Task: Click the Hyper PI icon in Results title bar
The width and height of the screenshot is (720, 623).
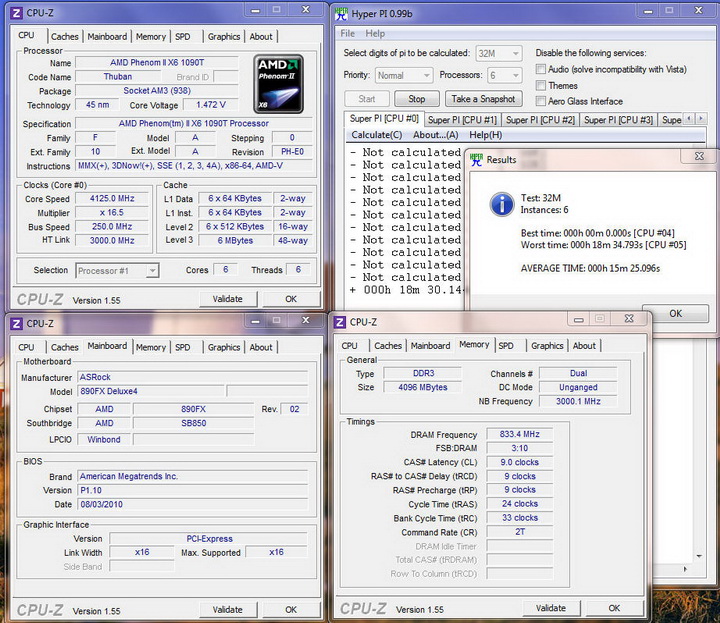Action: (x=476, y=160)
